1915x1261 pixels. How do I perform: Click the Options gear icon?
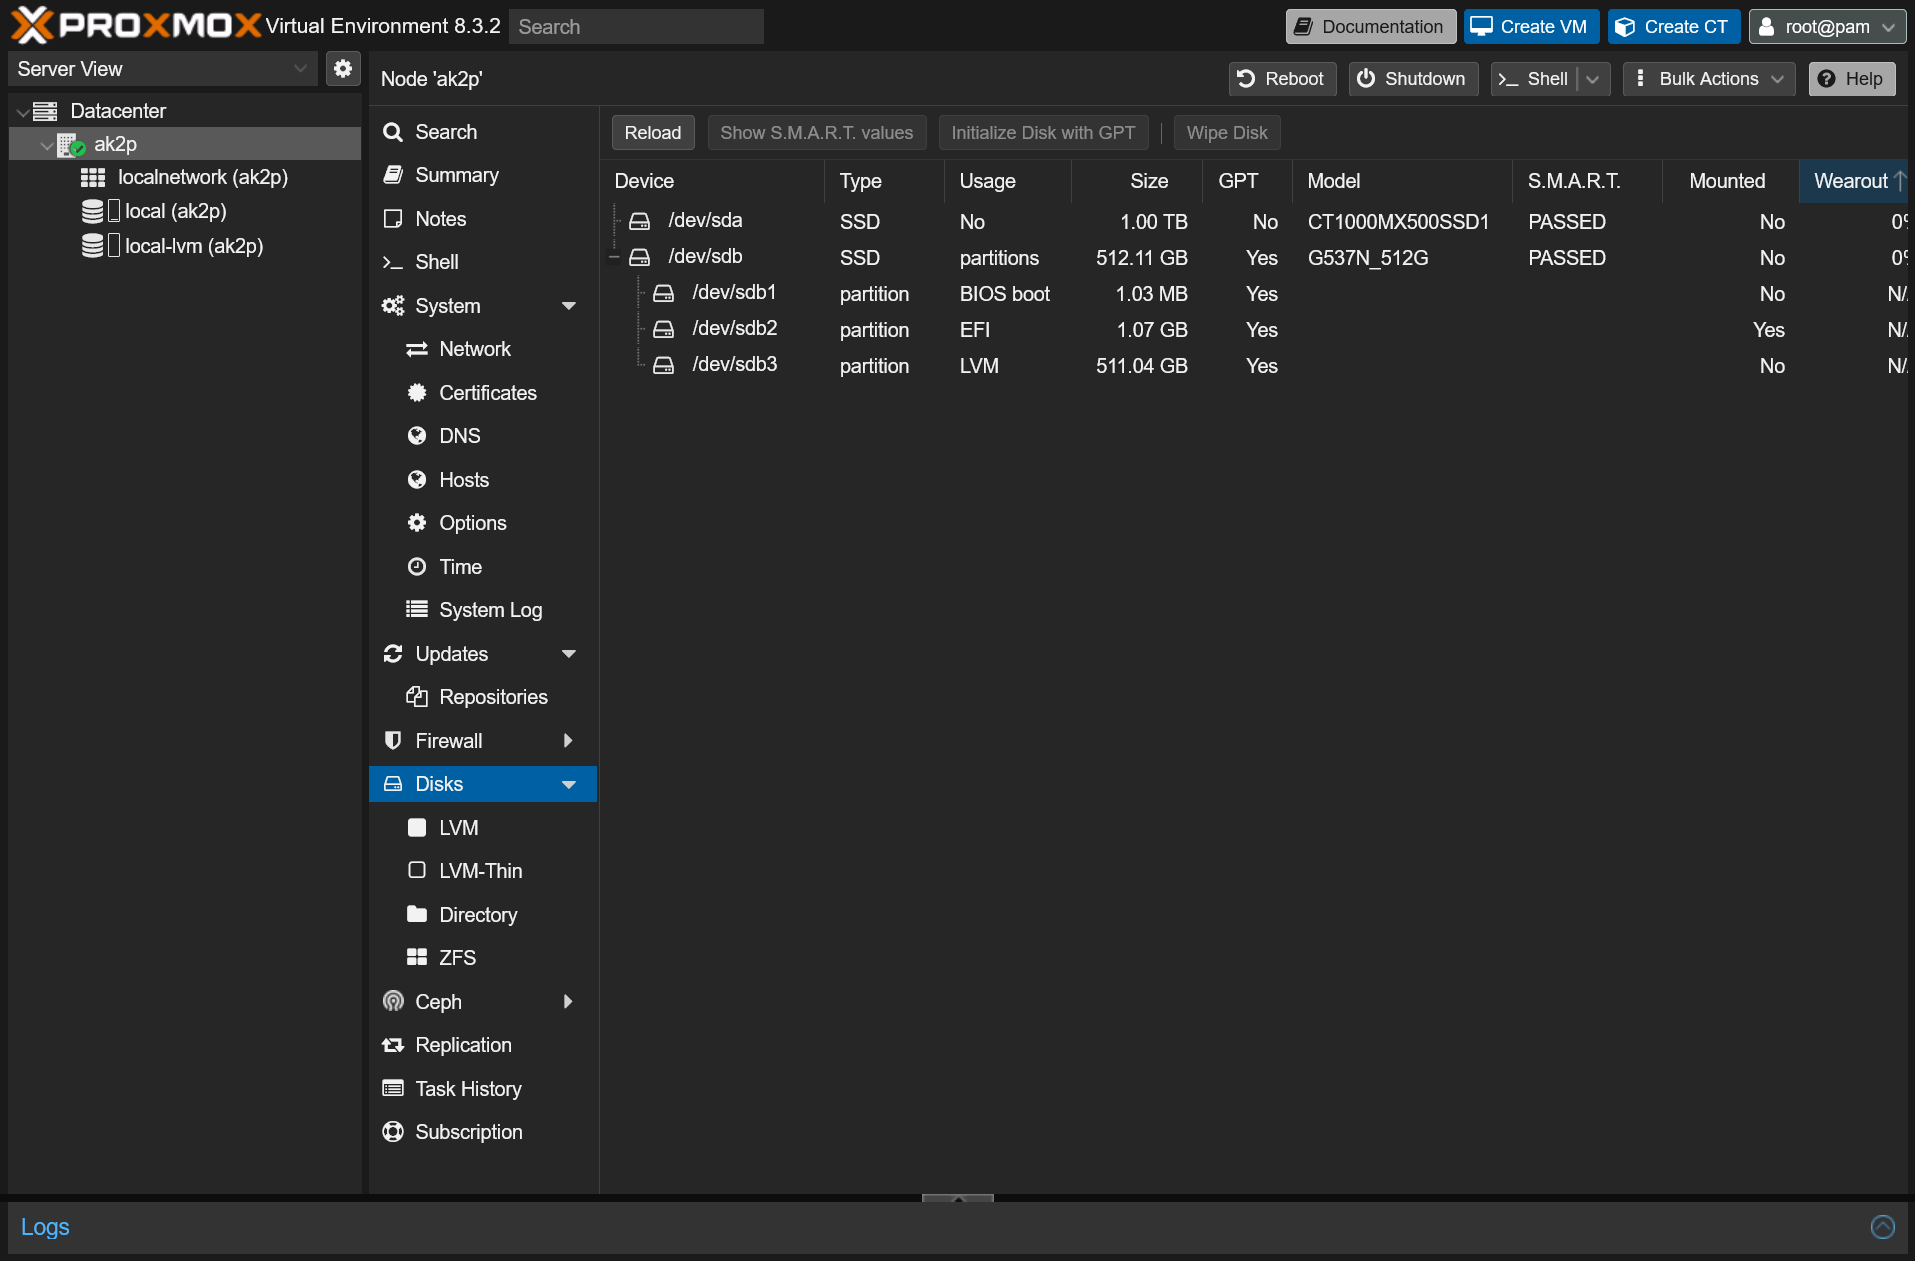417,523
